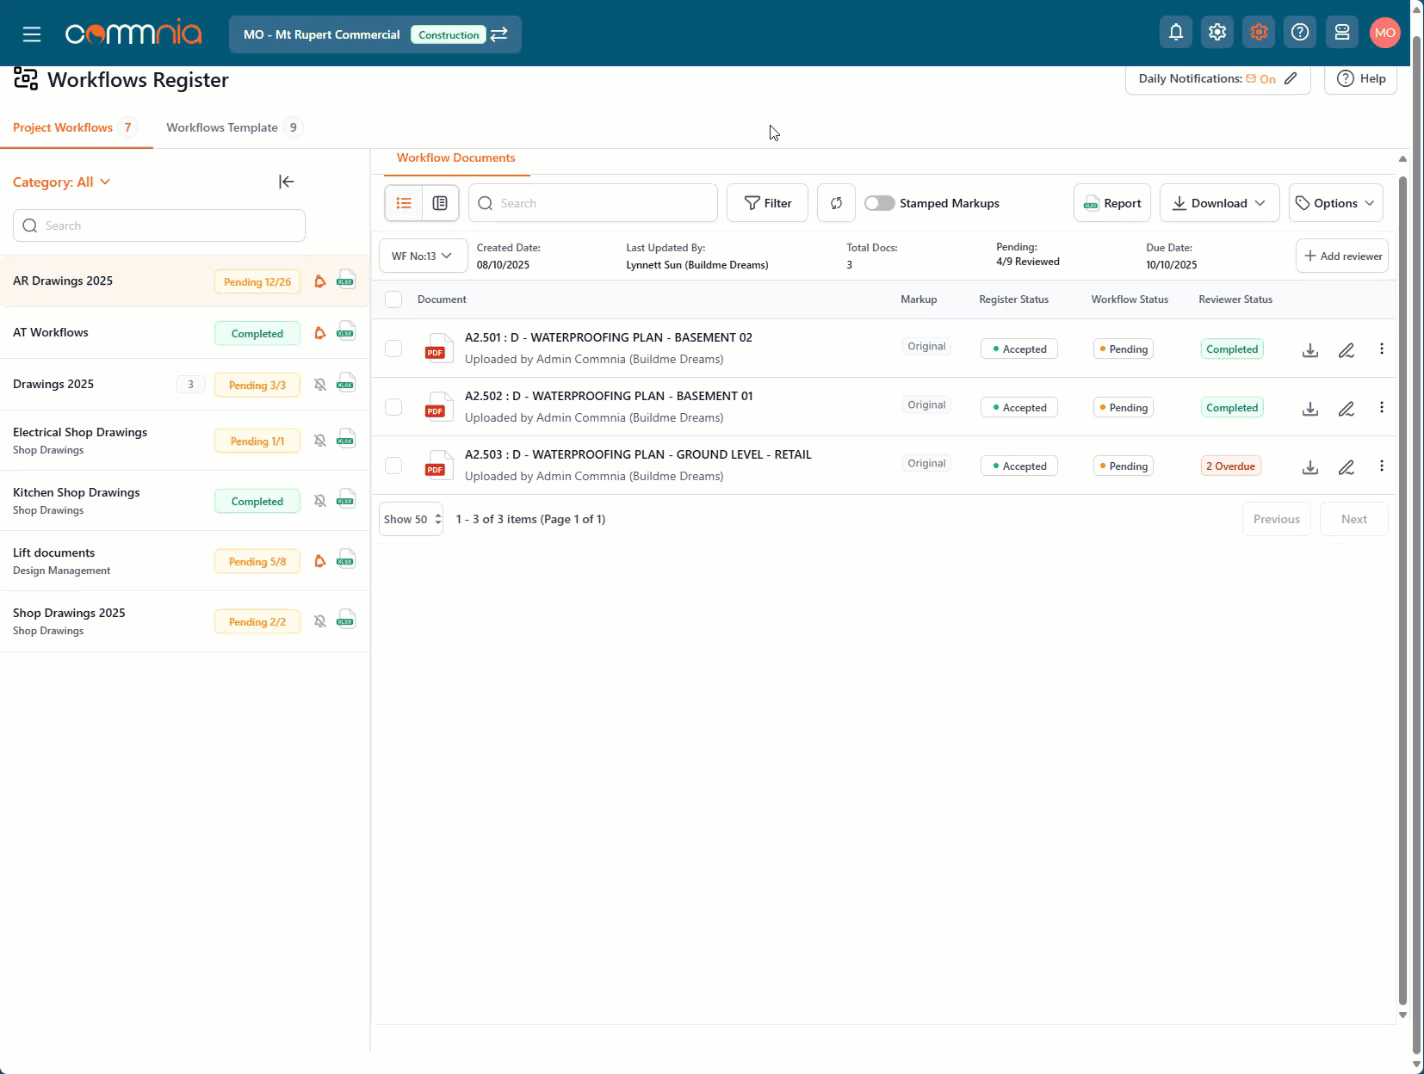Open more options for A2.503 document
The width and height of the screenshot is (1424, 1074).
coord(1381,466)
